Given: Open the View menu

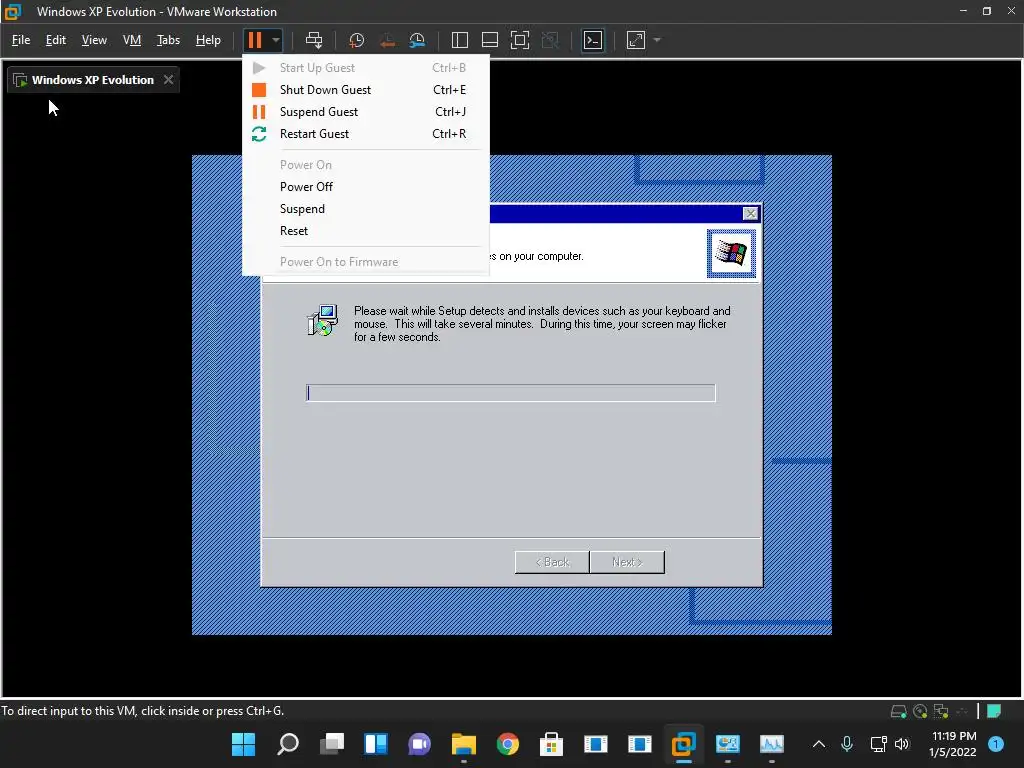Looking at the screenshot, I should 94,40.
